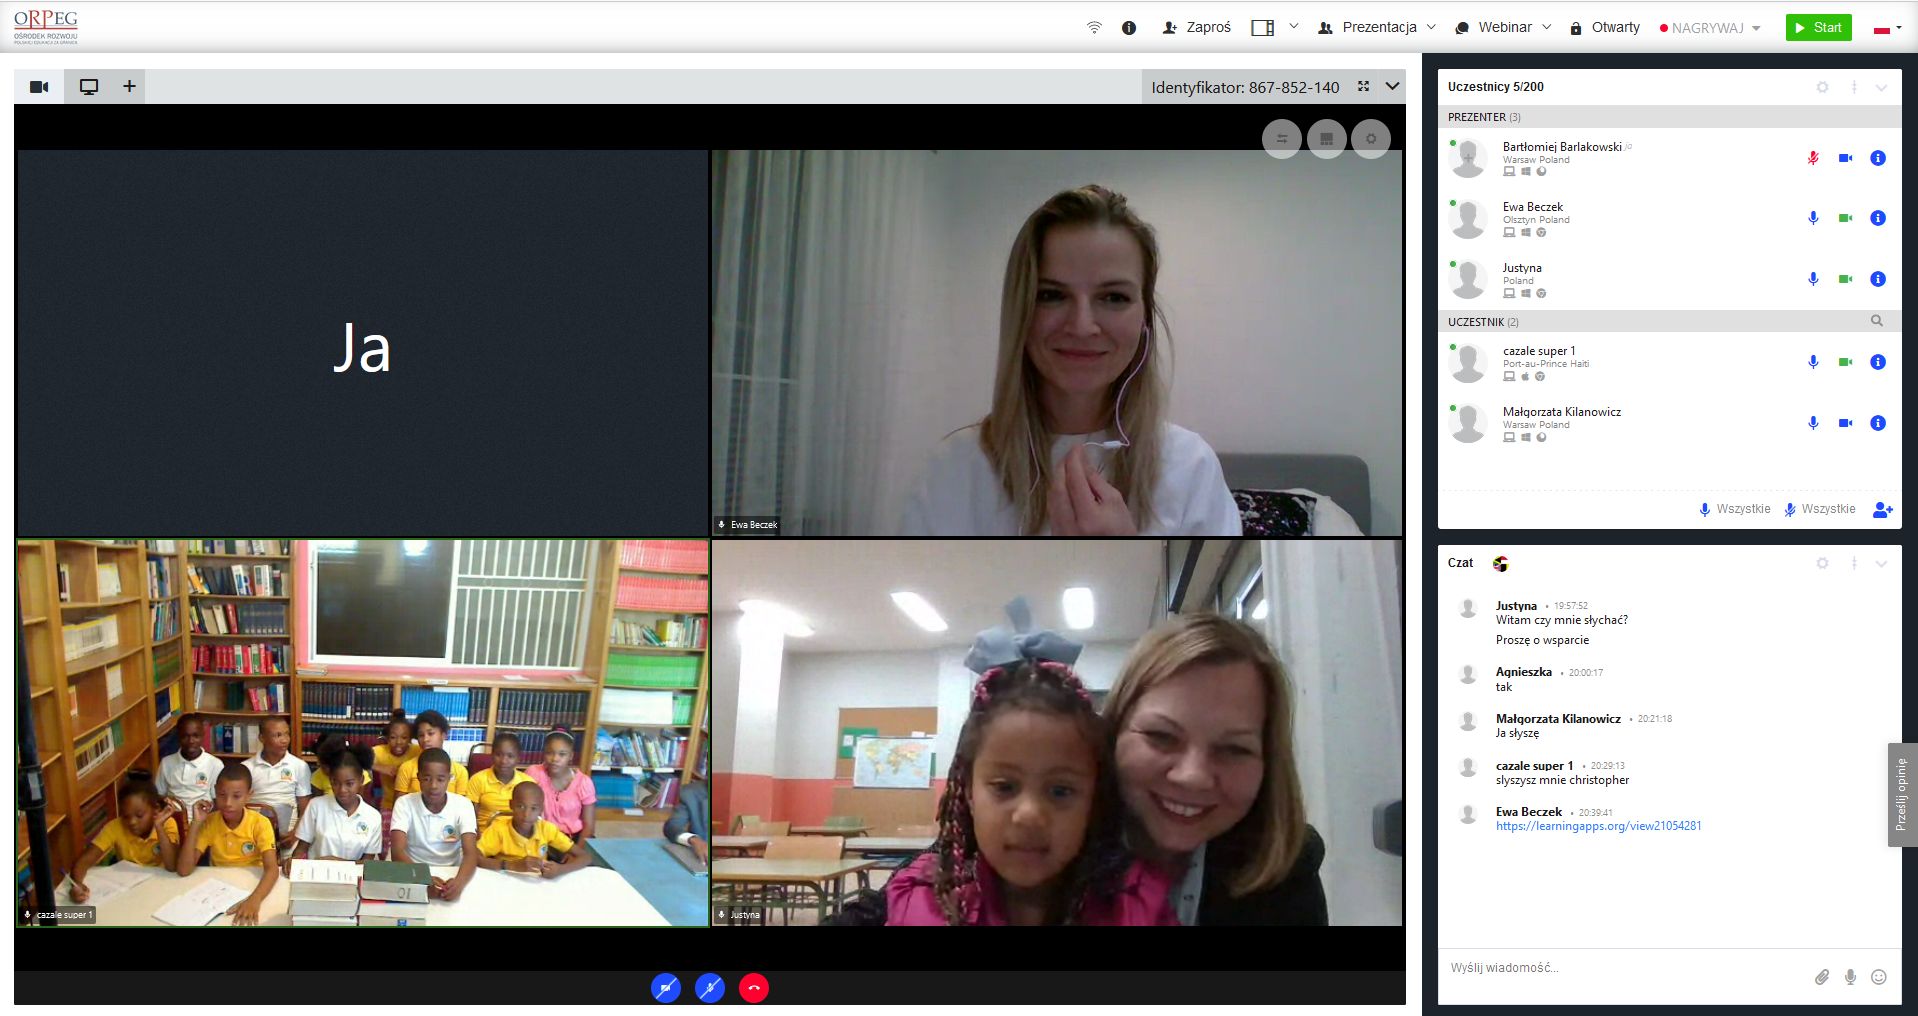
Task: Click the add new tab plus icon
Action: (x=129, y=87)
